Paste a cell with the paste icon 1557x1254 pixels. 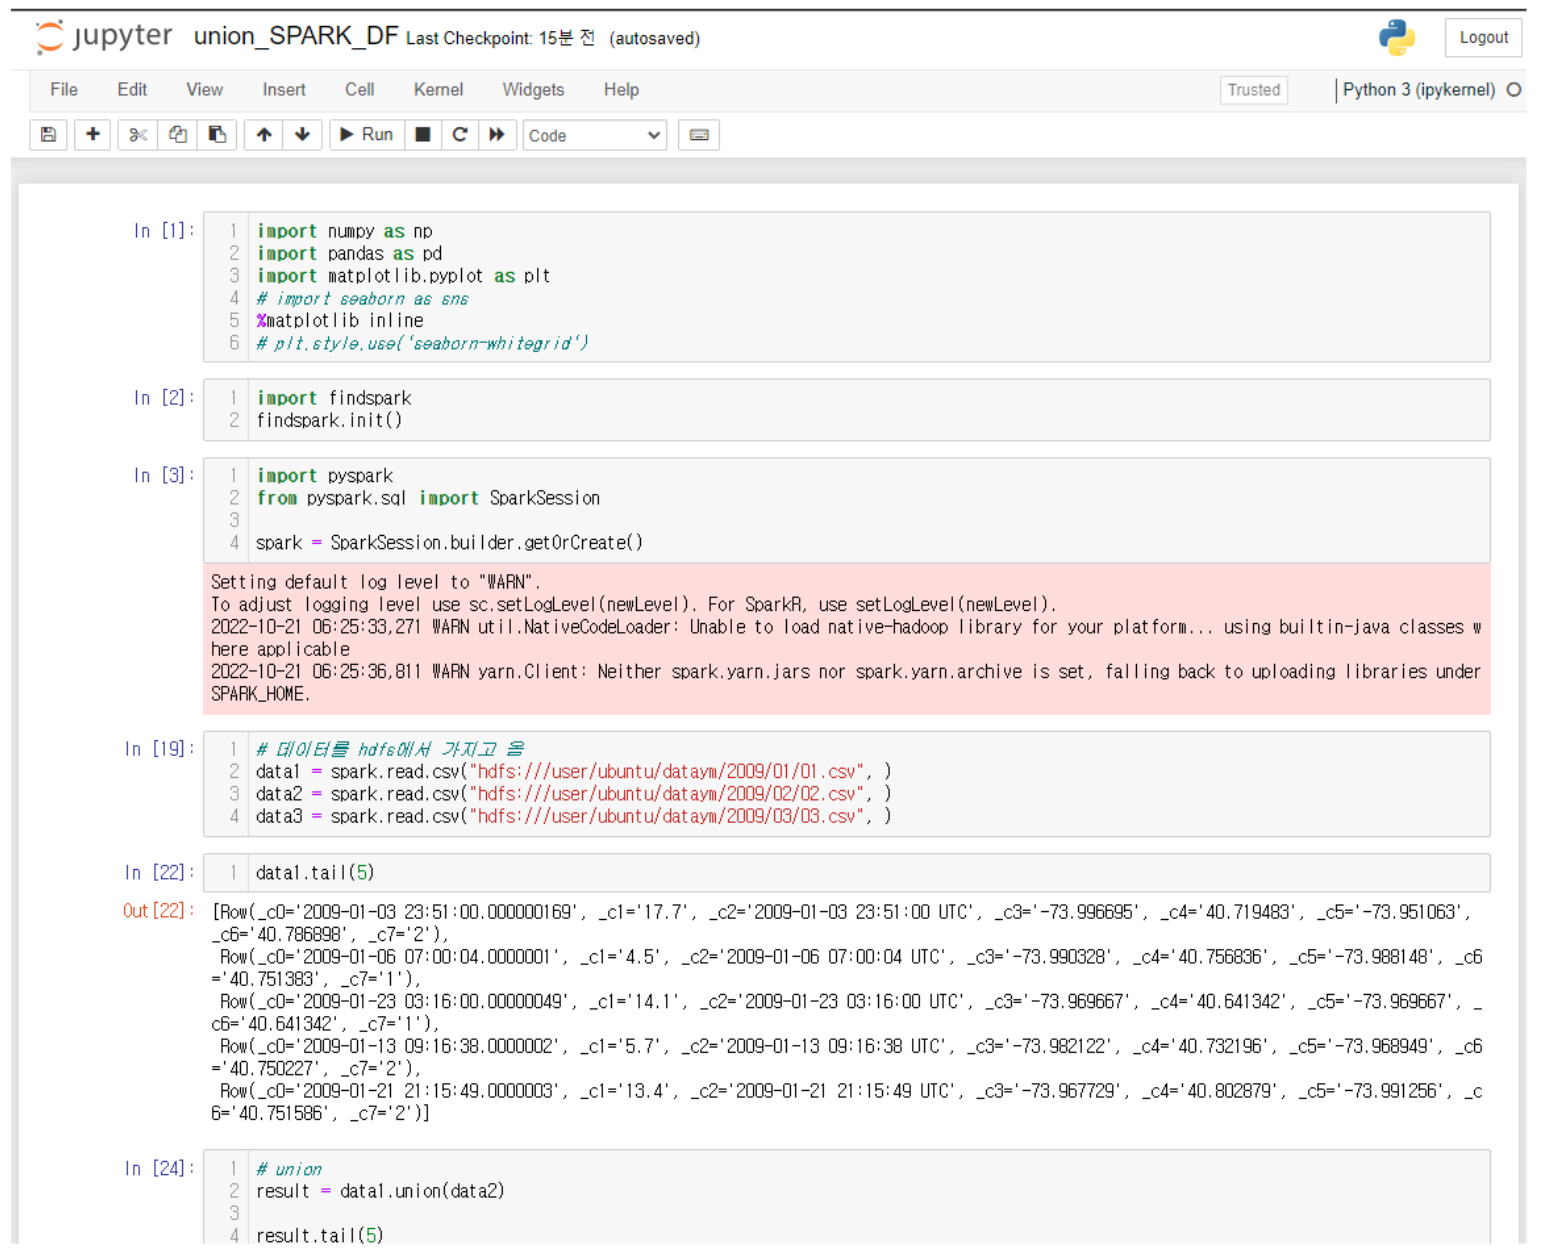click(218, 135)
